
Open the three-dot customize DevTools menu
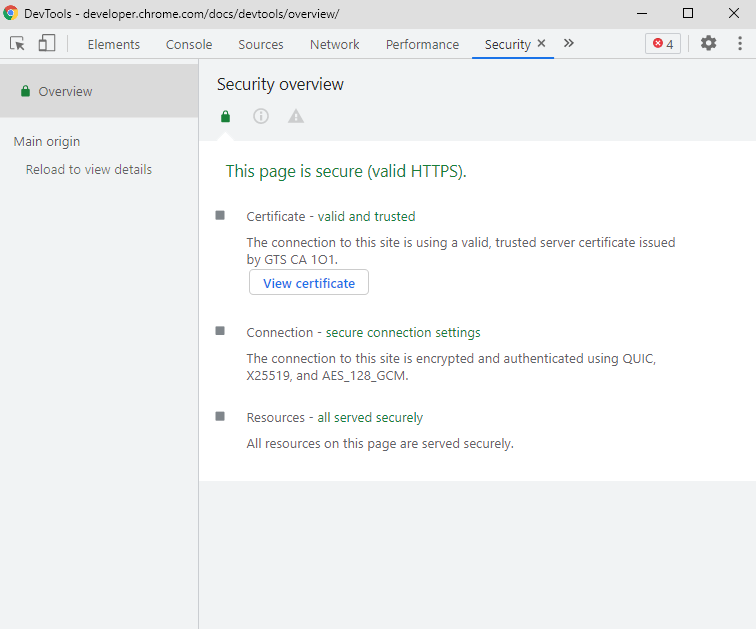(740, 44)
